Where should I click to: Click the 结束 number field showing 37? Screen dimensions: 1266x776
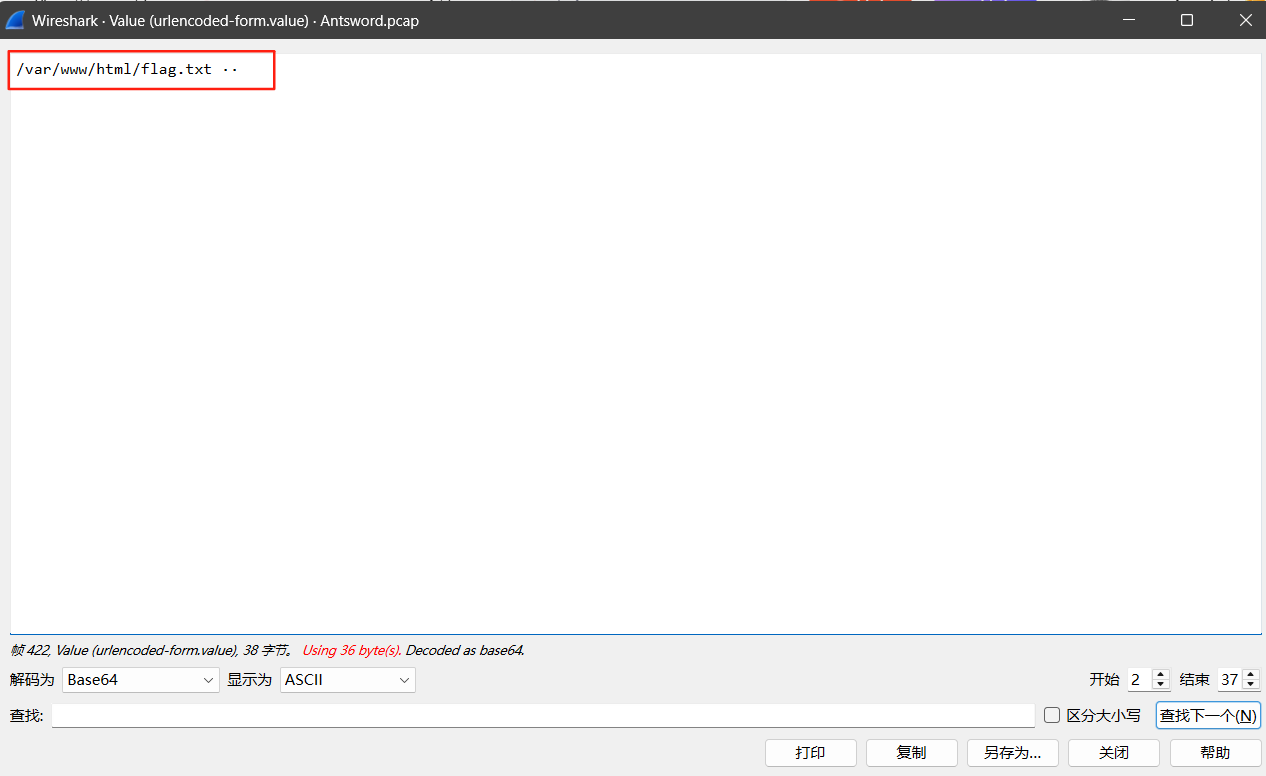click(1230, 680)
